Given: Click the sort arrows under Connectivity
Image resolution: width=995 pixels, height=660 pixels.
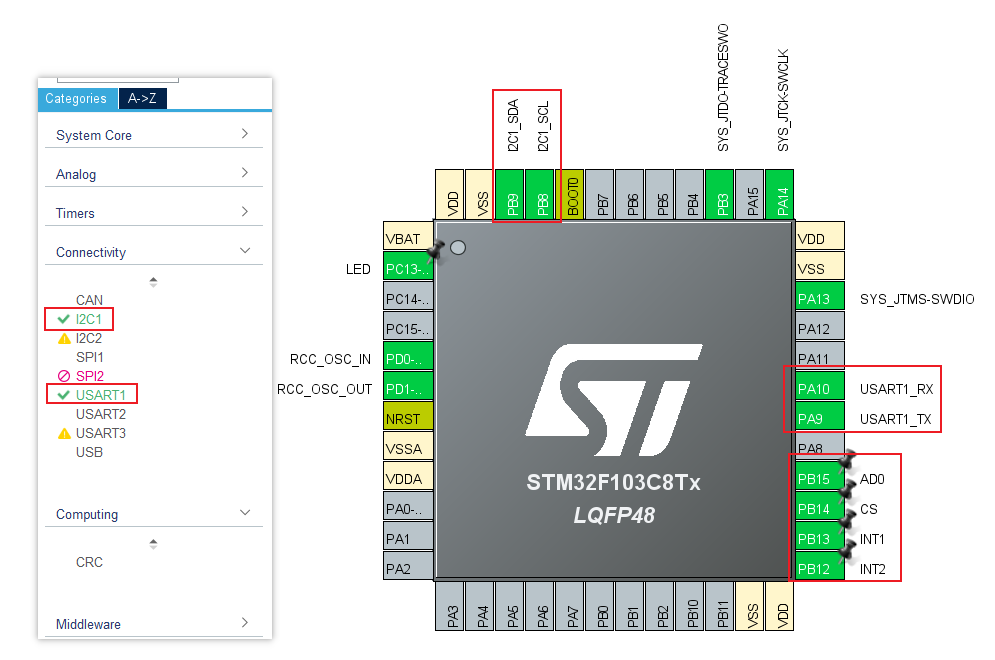Looking at the screenshot, I should click(x=153, y=282).
